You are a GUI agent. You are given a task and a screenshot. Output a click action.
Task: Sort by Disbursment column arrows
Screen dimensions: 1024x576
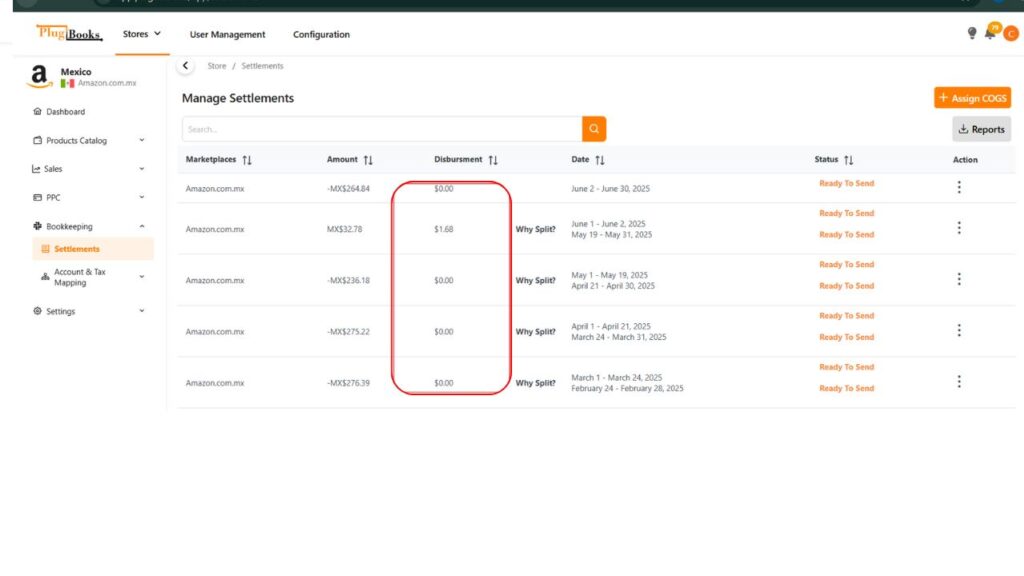(x=493, y=160)
